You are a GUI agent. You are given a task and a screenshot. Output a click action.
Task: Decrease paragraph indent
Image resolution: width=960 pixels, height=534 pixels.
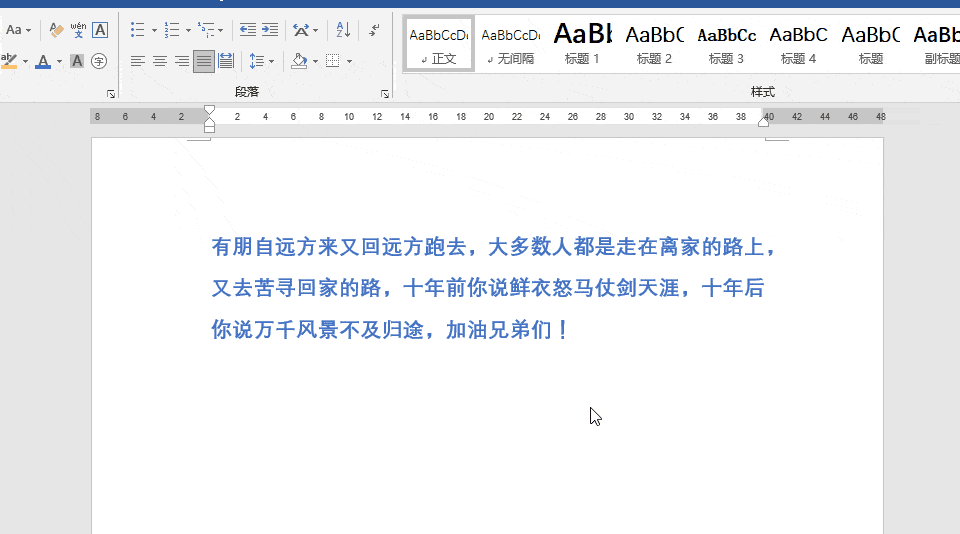pyautogui.click(x=247, y=29)
